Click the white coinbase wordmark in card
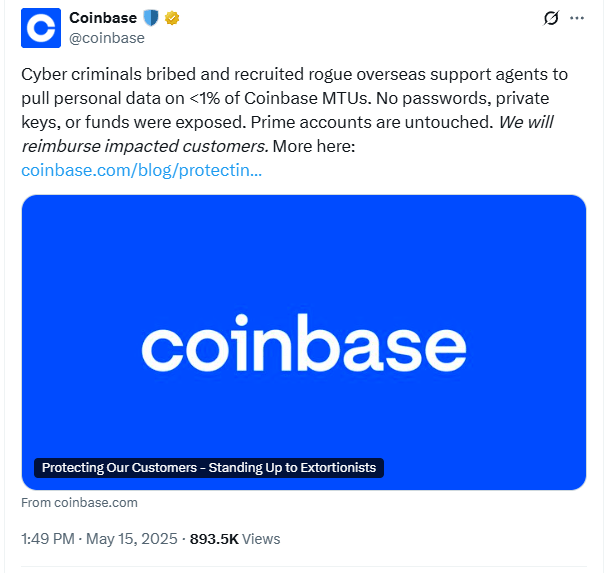 click(304, 343)
